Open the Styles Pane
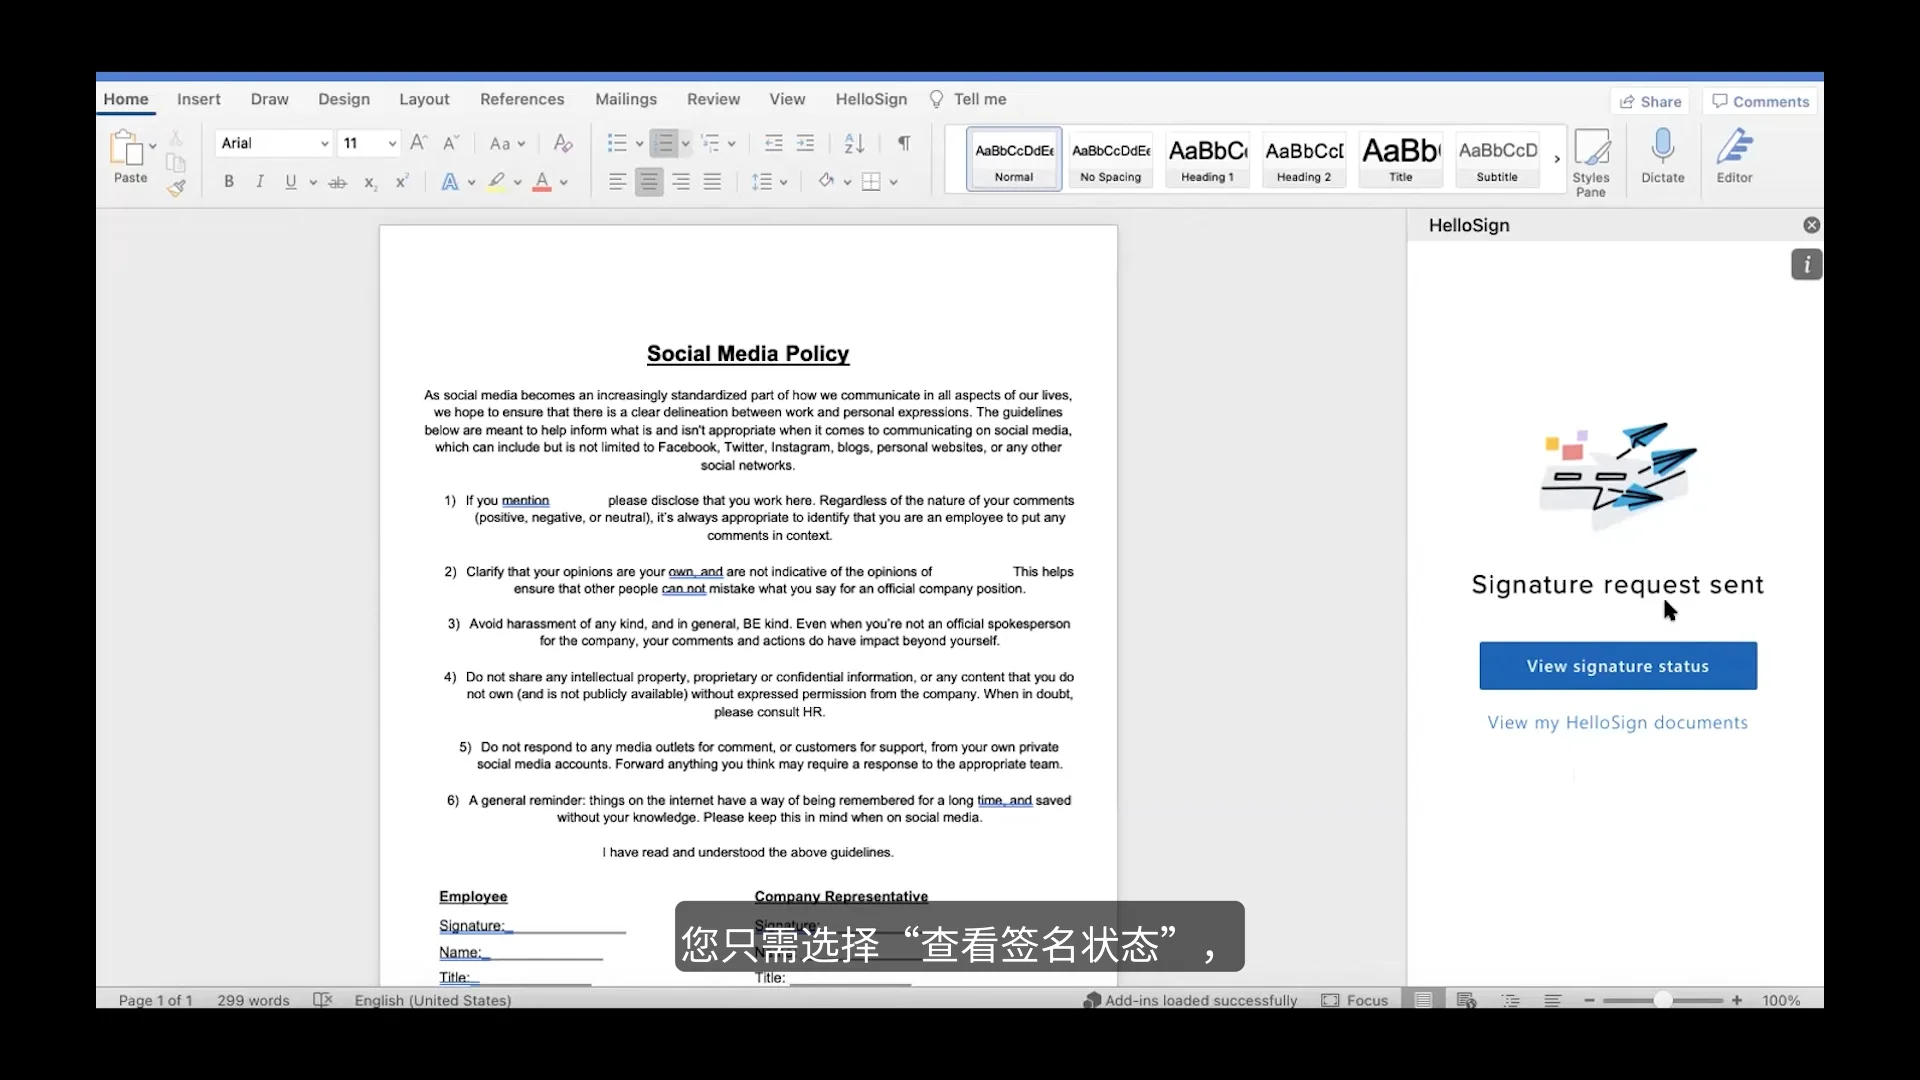 click(x=1591, y=157)
